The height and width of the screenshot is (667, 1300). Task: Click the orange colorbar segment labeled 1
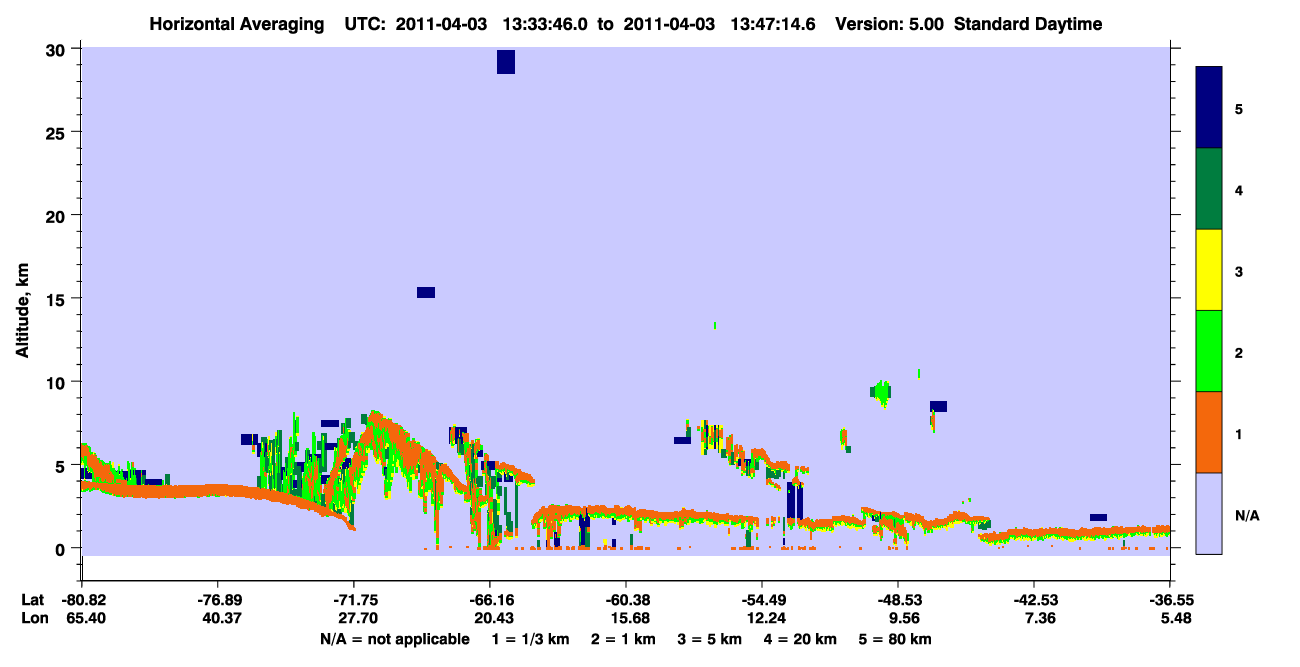1209,432
